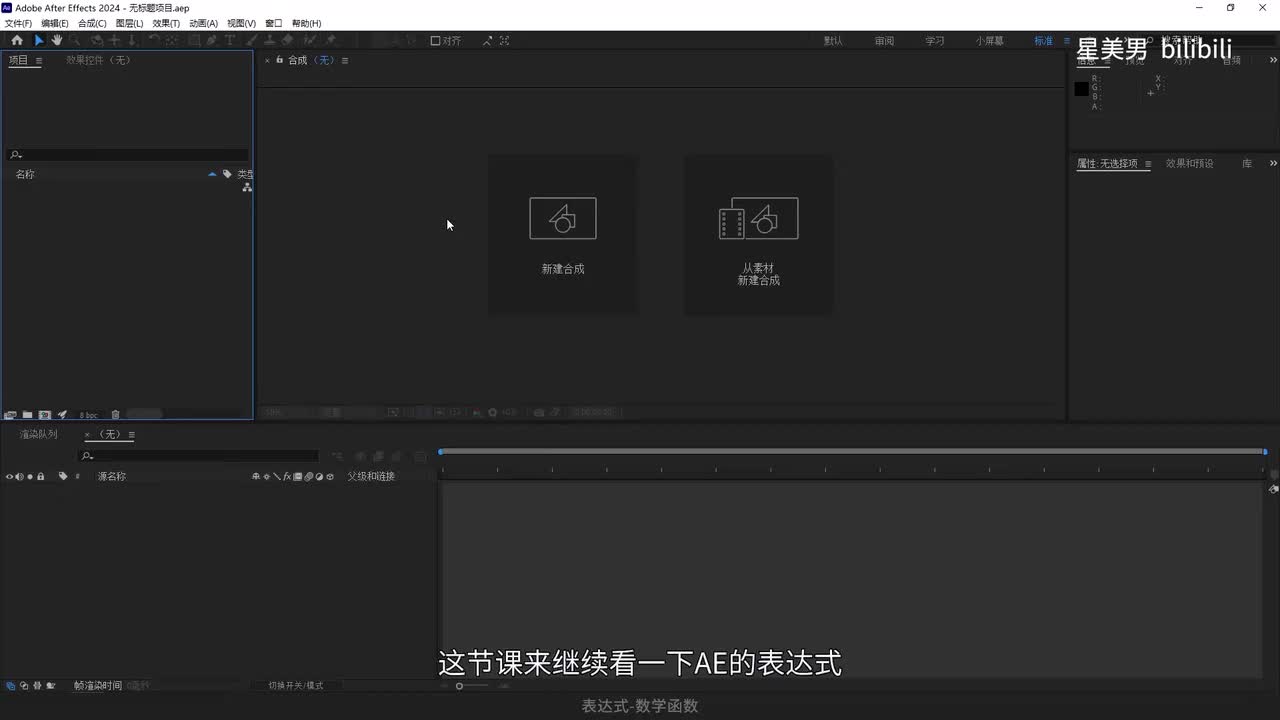Click the New Composition From Footage icon
The image size is (1280, 720).
click(758, 218)
